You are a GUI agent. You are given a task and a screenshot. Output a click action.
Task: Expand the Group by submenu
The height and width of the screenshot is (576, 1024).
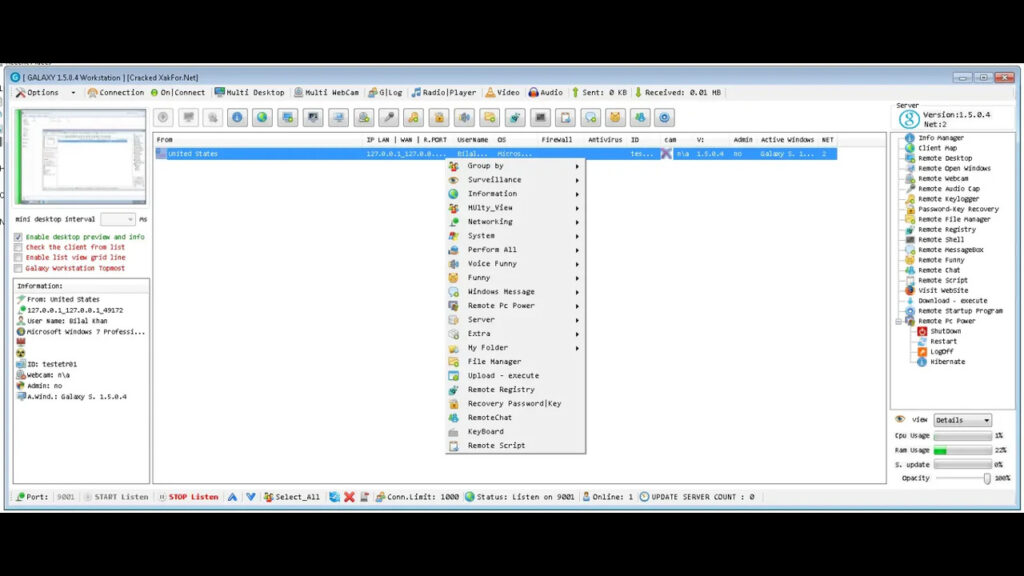coord(515,166)
